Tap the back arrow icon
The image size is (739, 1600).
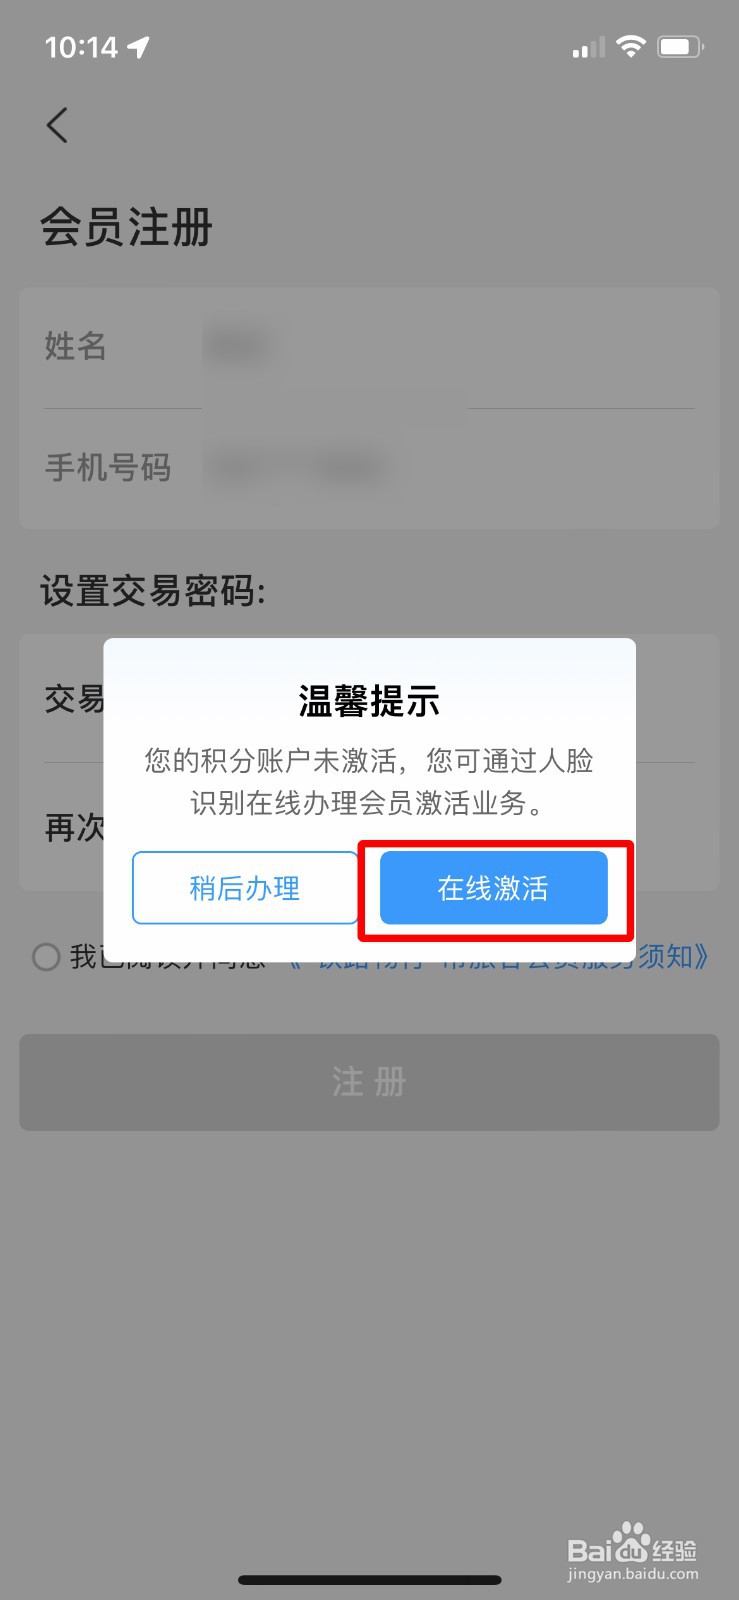tap(57, 126)
